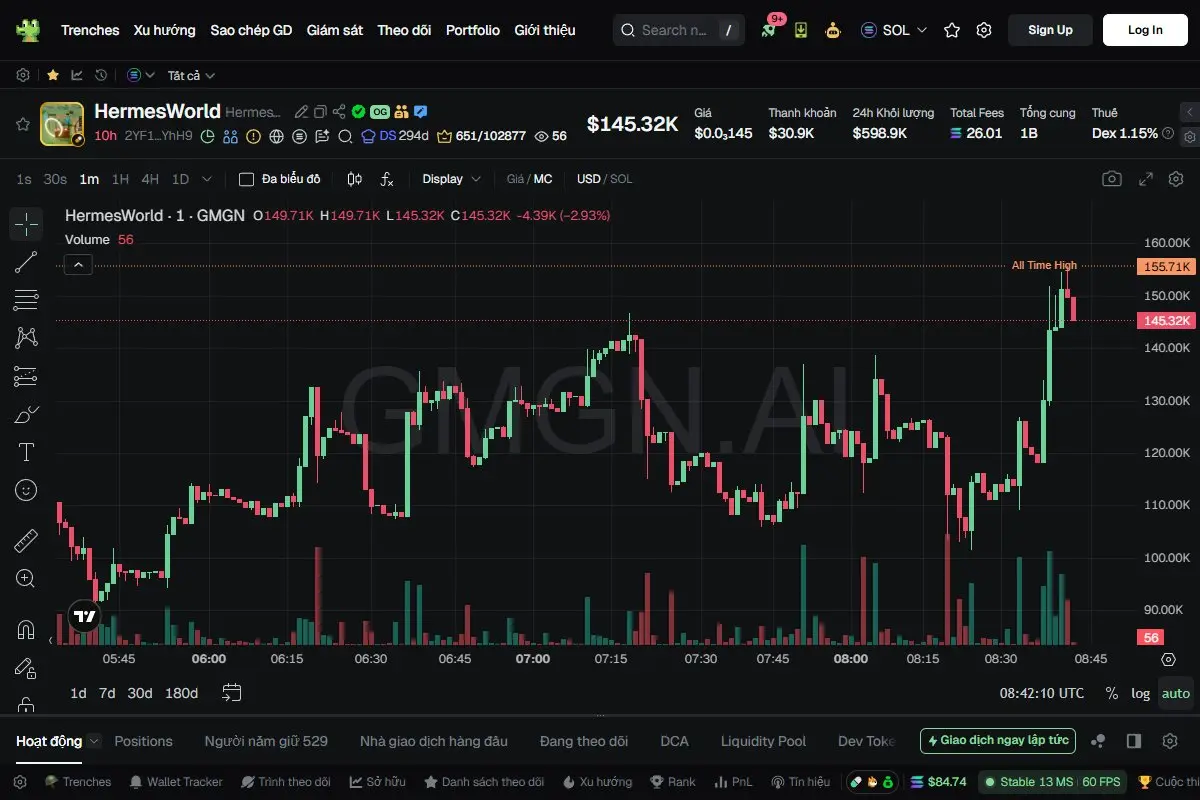
Task: Select the 1H timeframe
Action: tap(120, 179)
